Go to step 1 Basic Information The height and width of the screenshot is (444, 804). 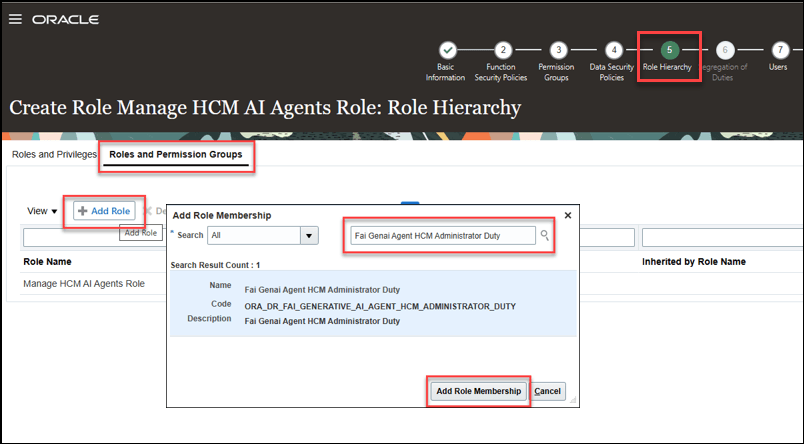448,50
